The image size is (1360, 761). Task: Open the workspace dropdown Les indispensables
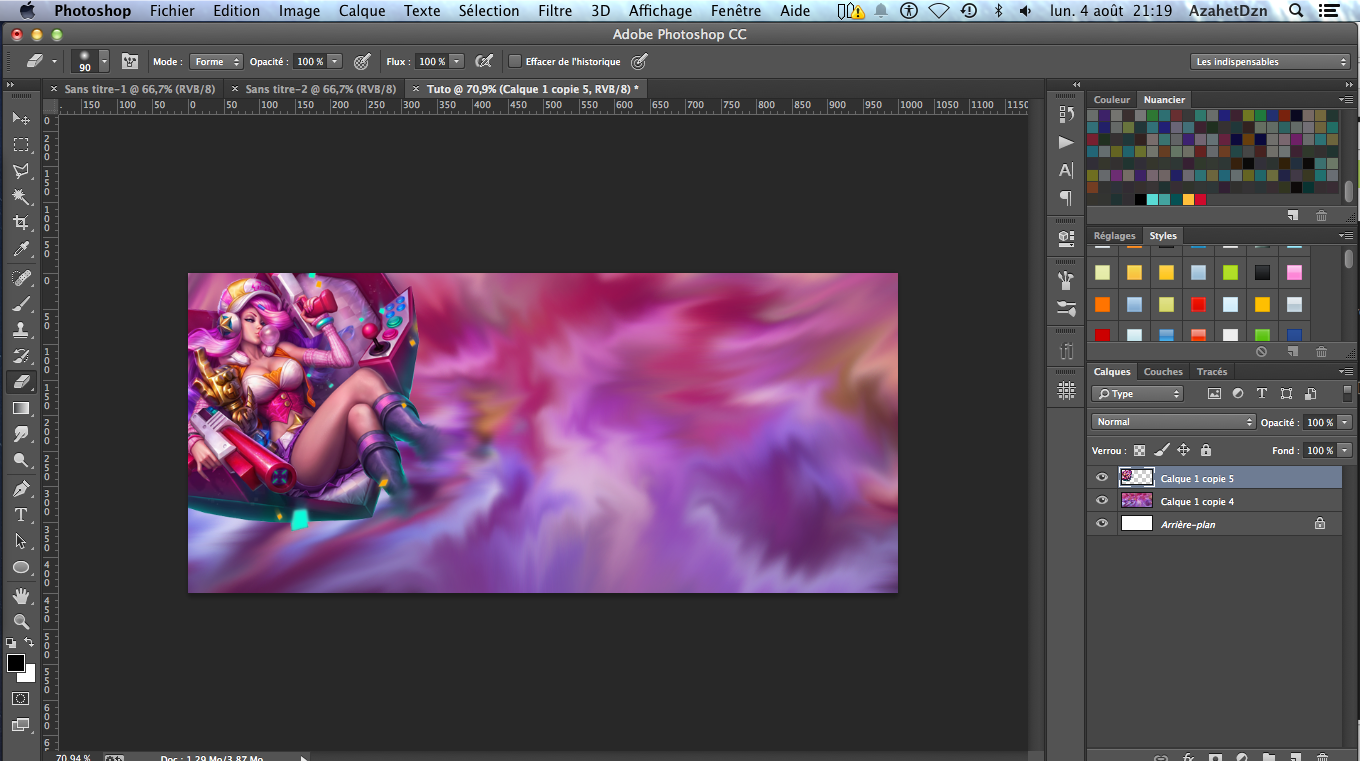[1270, 61]
